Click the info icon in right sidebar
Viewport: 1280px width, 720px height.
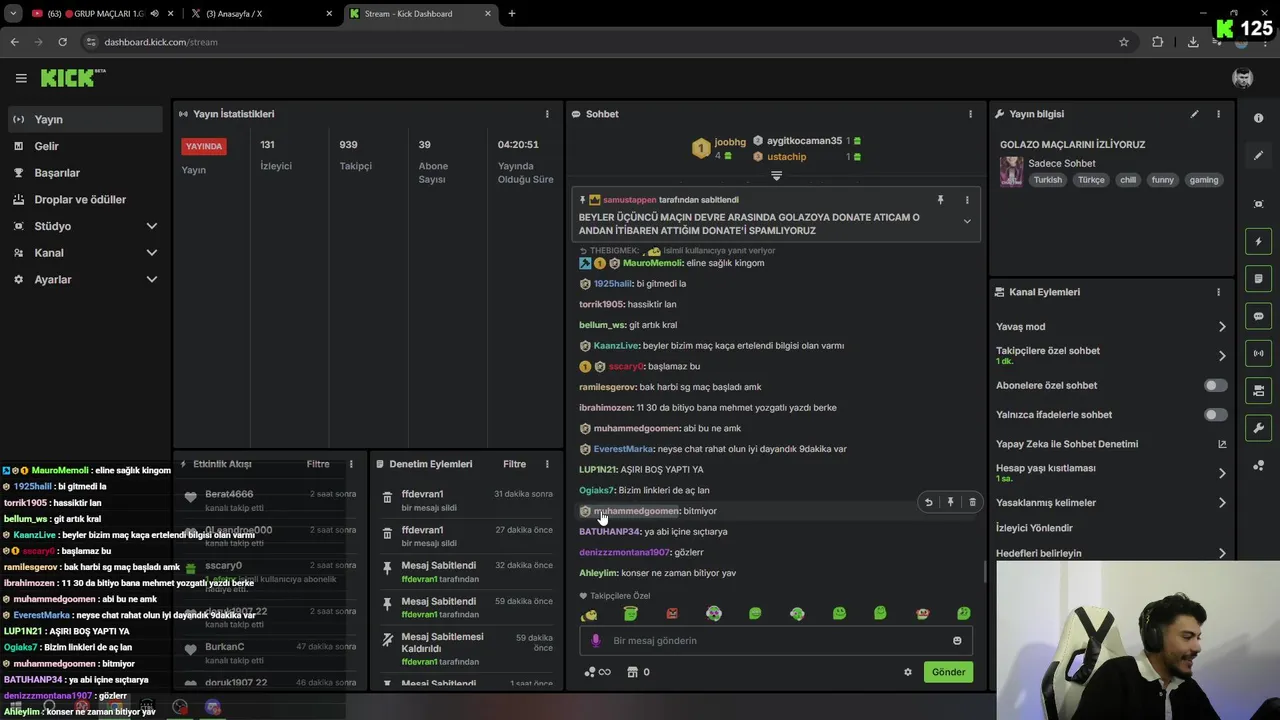[1259, 118]
